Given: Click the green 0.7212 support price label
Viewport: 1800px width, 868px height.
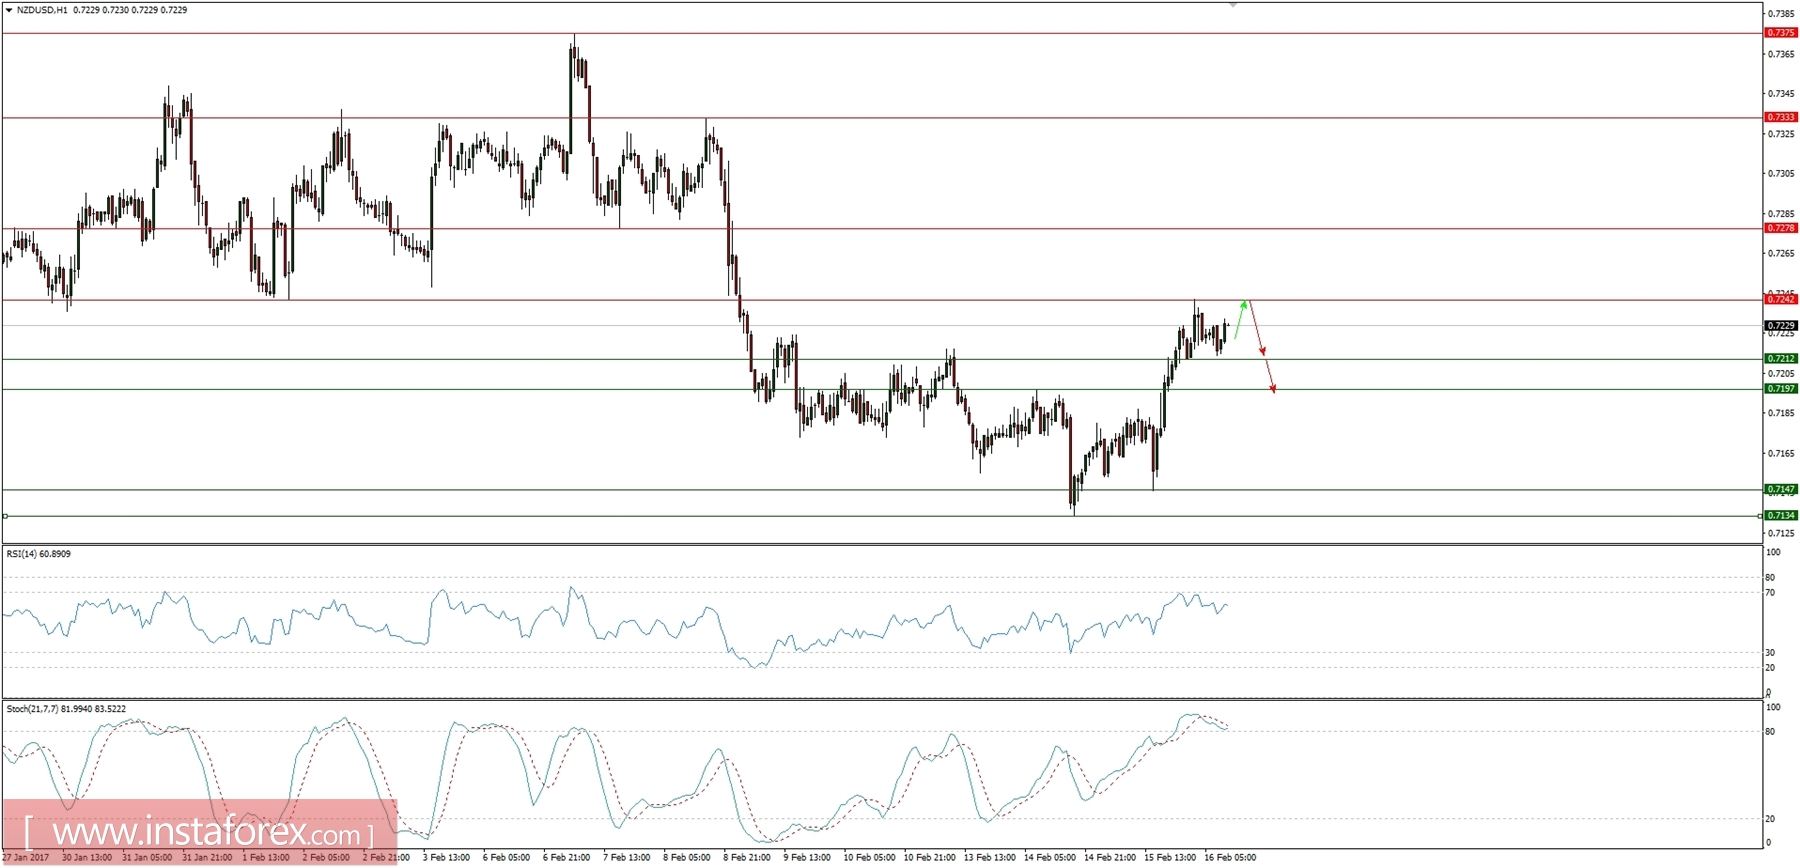Looking at the screenshot, I should click(x=1781, y=358).
